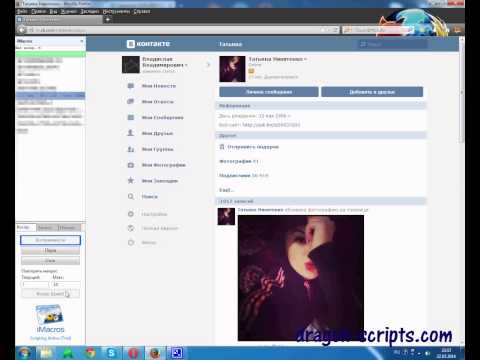Click the Информация section header
This screenshot has width=480, height=360.
click(x=320, y=106)
